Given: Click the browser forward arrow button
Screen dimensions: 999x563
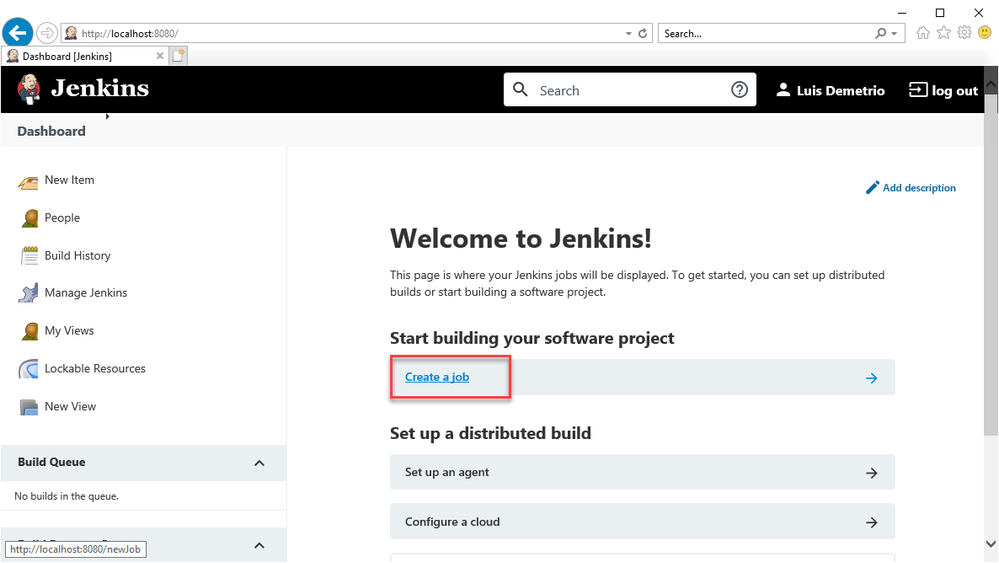Looking at the screenshot, I should click(47, 32).
